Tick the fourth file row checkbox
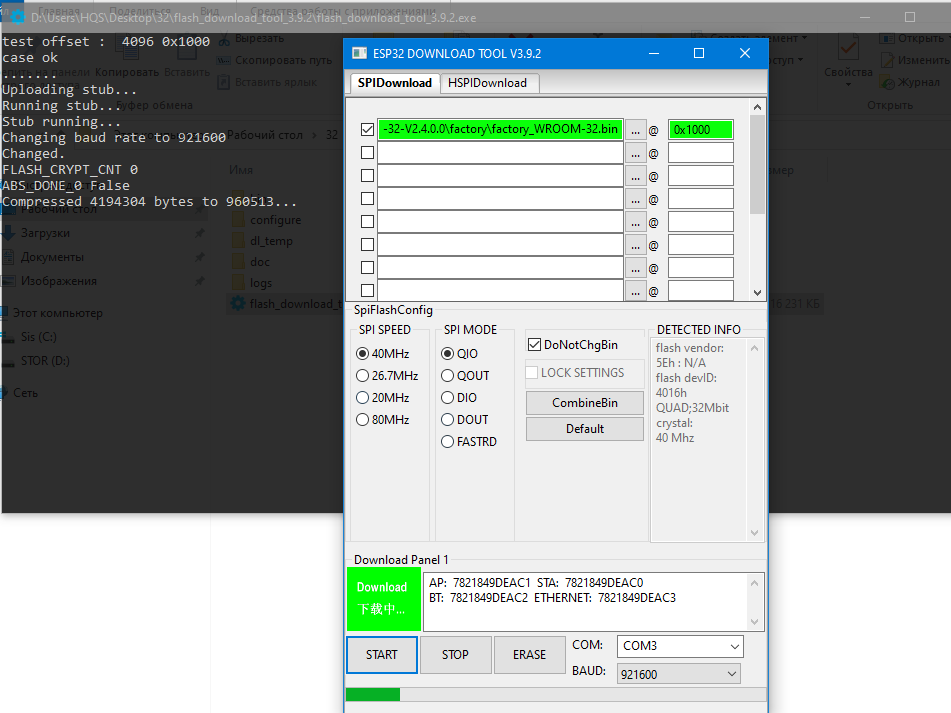 tap(367, 199)
